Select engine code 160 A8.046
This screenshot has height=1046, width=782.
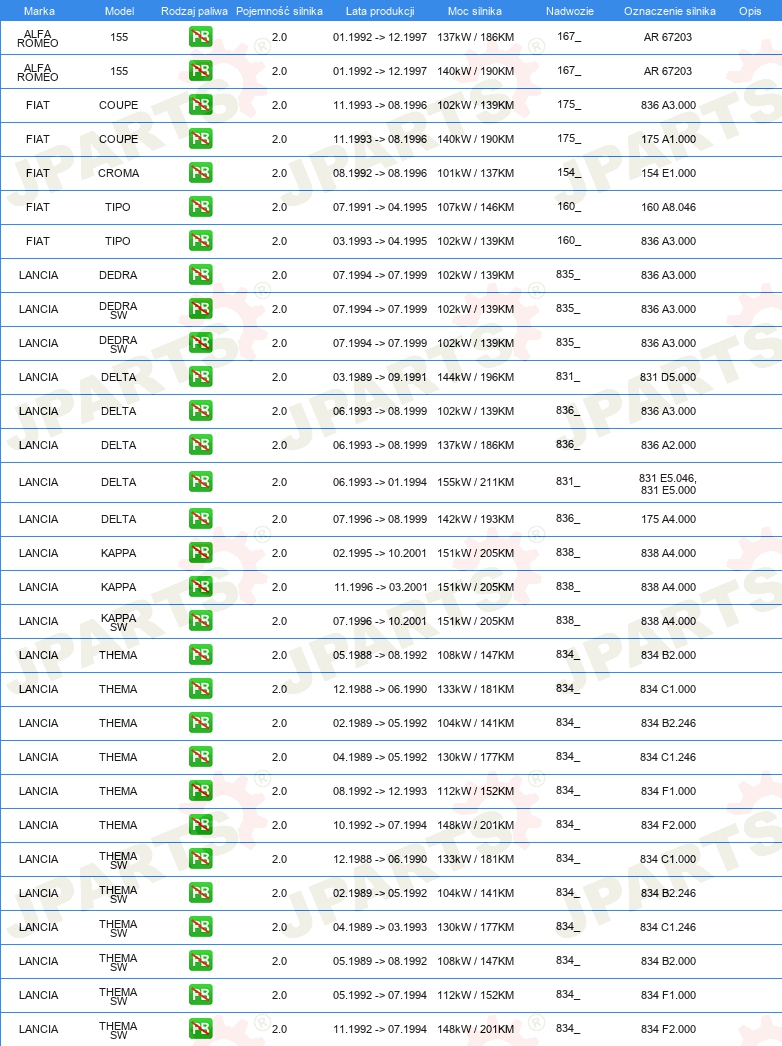click(x=668, y=207)
